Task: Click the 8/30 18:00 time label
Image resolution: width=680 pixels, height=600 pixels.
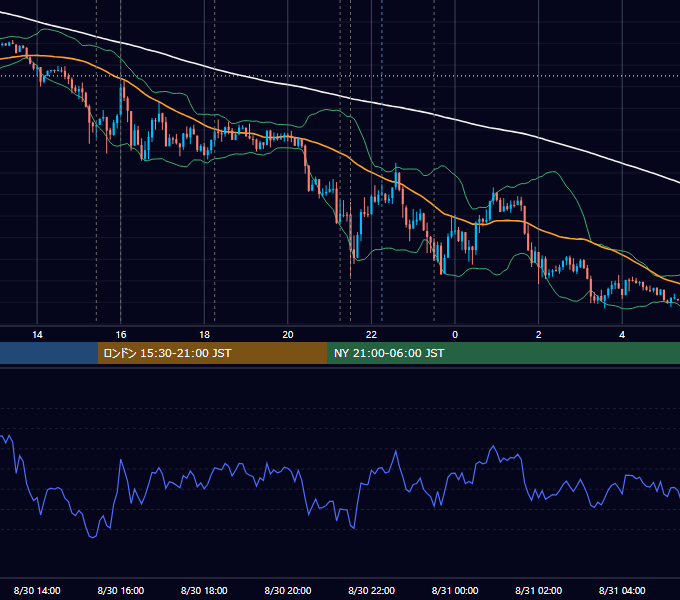Action: (204, 590)
